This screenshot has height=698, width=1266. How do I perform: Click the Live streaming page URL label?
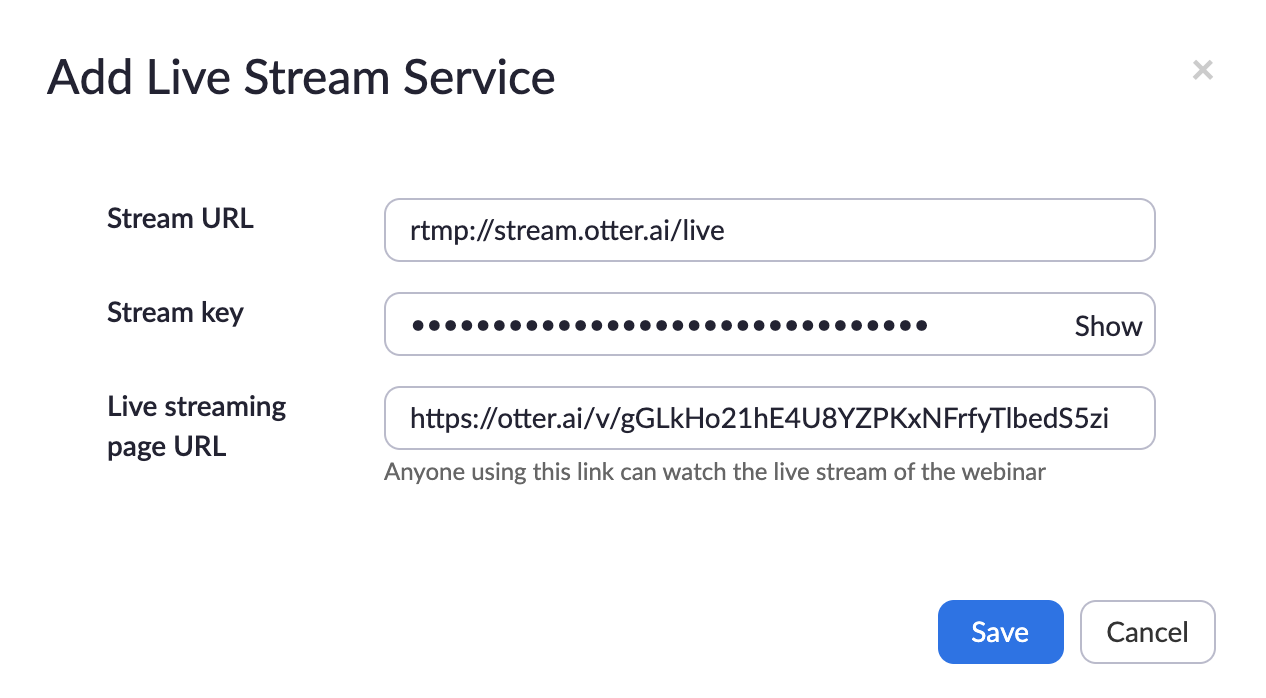click(x=196, y=426)
